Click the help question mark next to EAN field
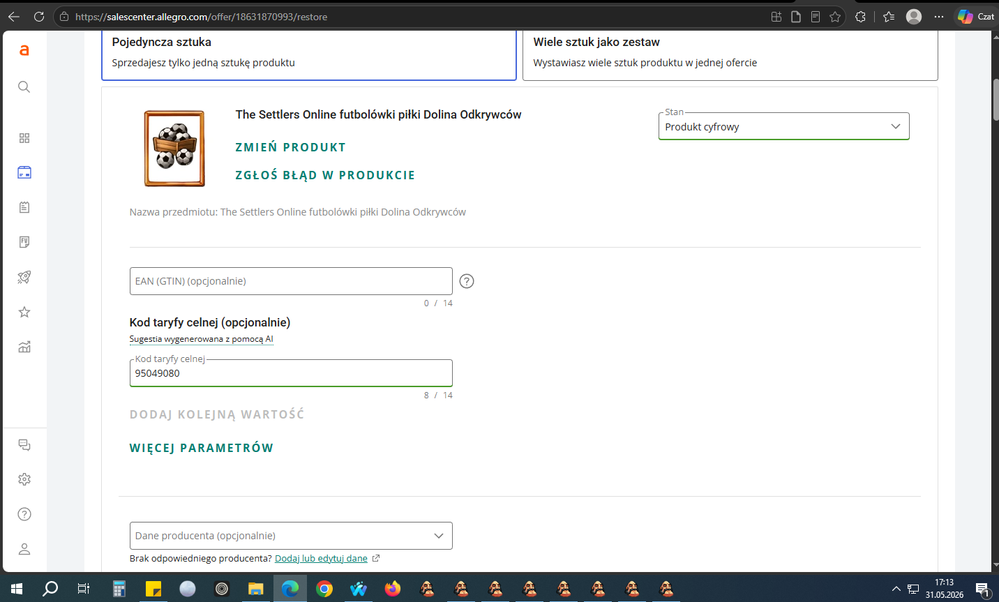Viewport: 999px width, 602px height. coord(466,281)
